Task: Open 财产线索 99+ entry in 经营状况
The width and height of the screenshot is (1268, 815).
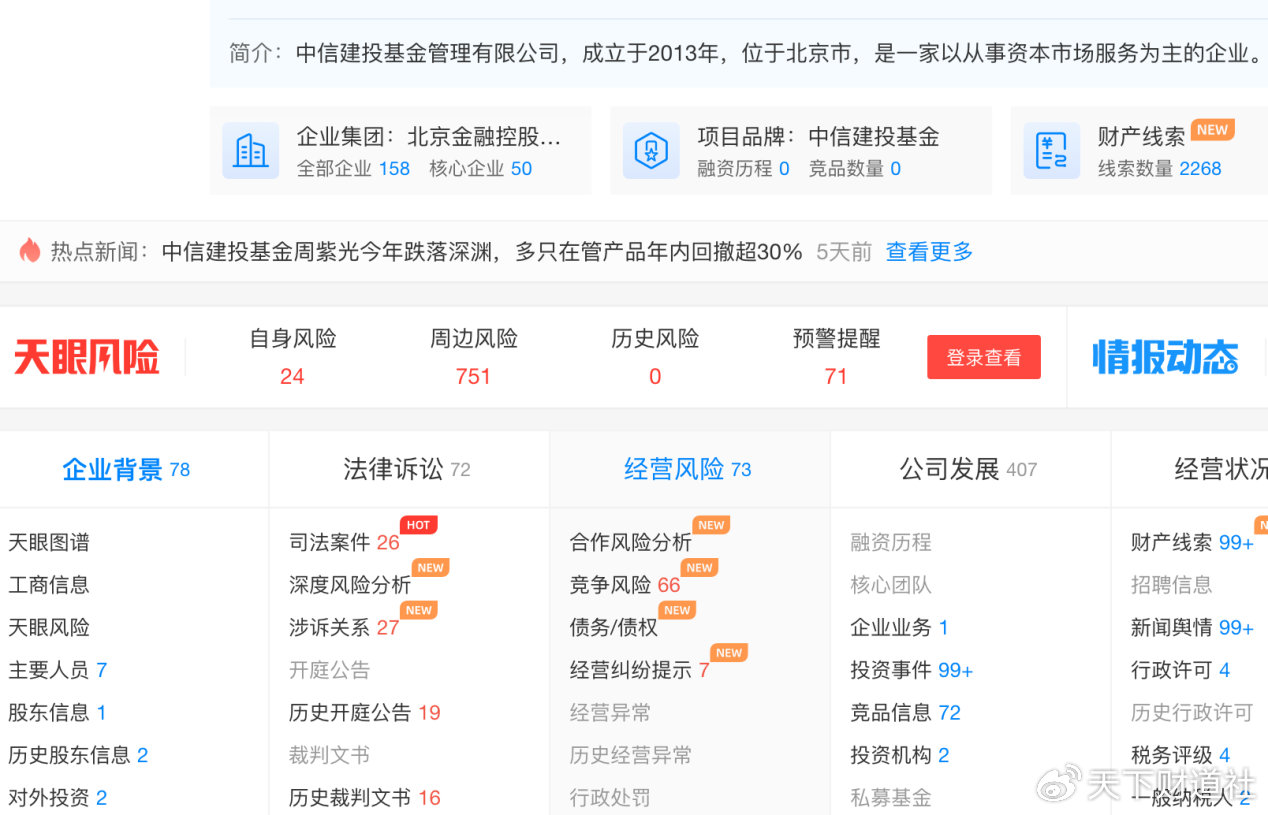Action: coord(1192,542)
